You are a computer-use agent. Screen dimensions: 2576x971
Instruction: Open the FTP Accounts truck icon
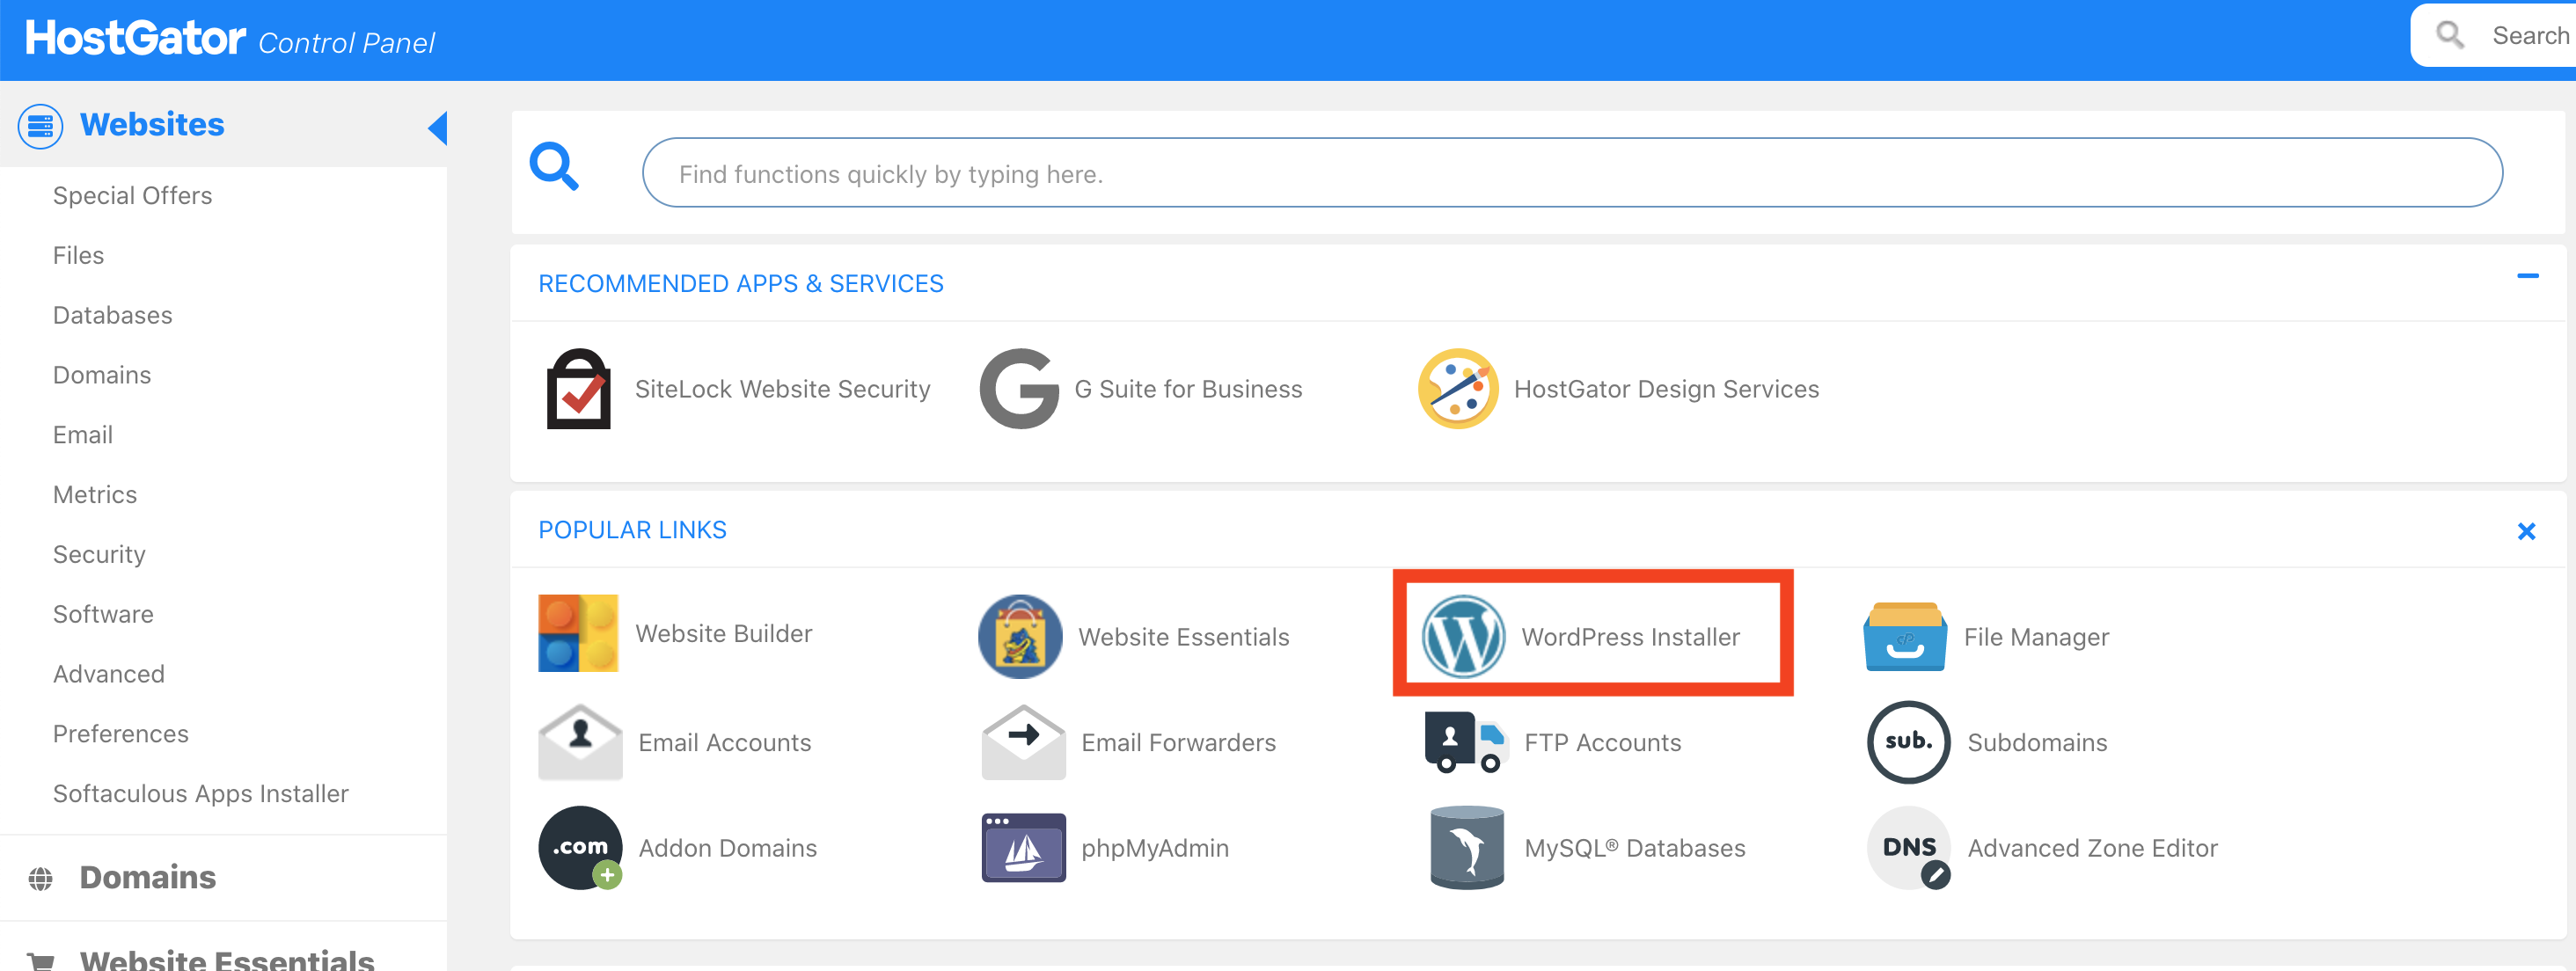pos(1464,742)
